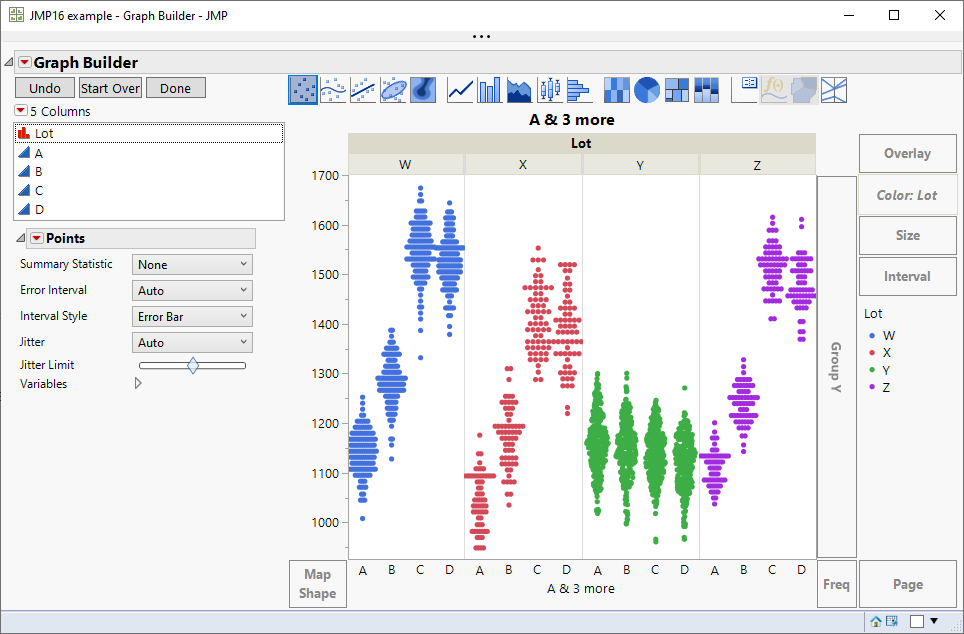The width and height of the screenshot is (964, 634).
Task: Open the Summary Statistic dropdown
Action: coord(191,263)
